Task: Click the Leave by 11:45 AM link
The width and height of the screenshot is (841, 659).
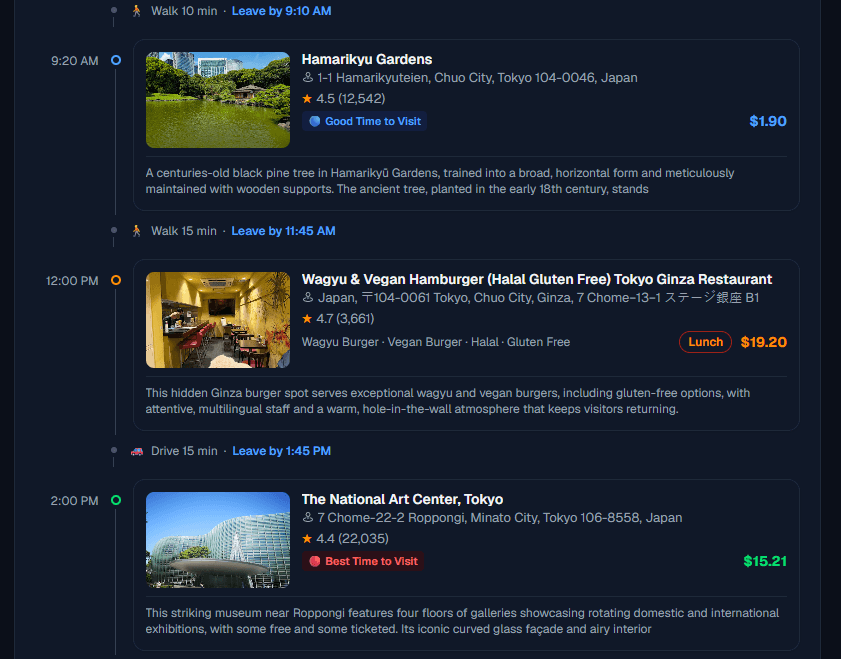Action: coord(283,231)
